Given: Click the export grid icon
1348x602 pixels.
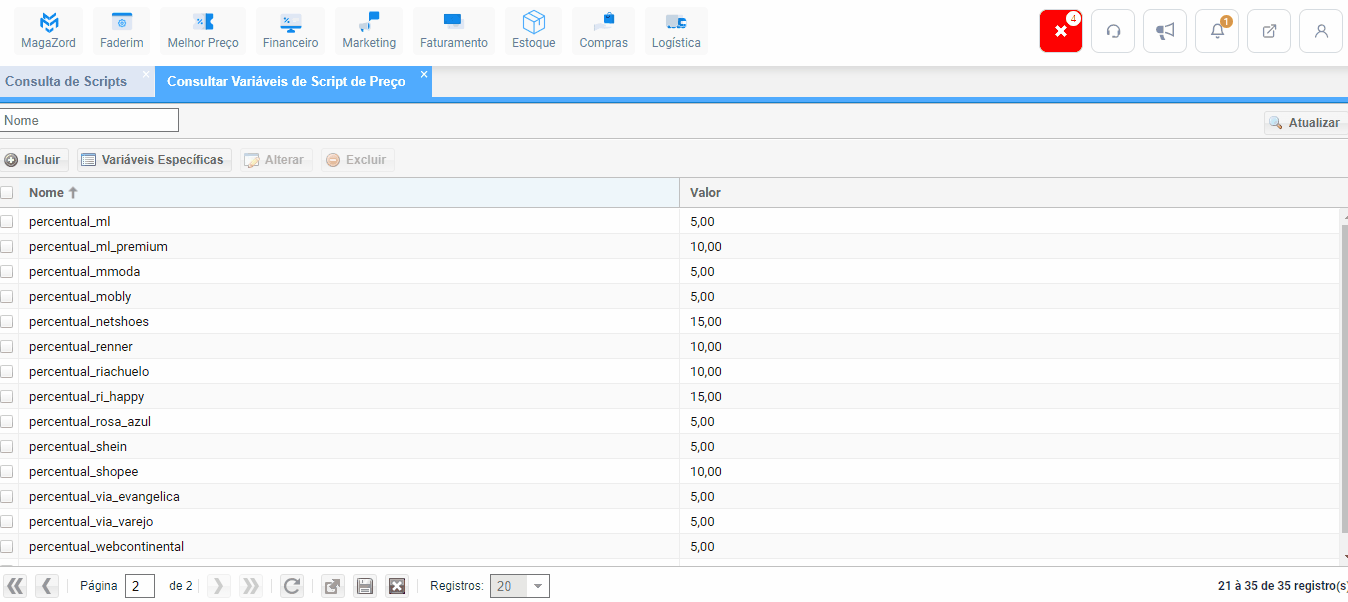Looking at the screenshot, I should (333, 586).
